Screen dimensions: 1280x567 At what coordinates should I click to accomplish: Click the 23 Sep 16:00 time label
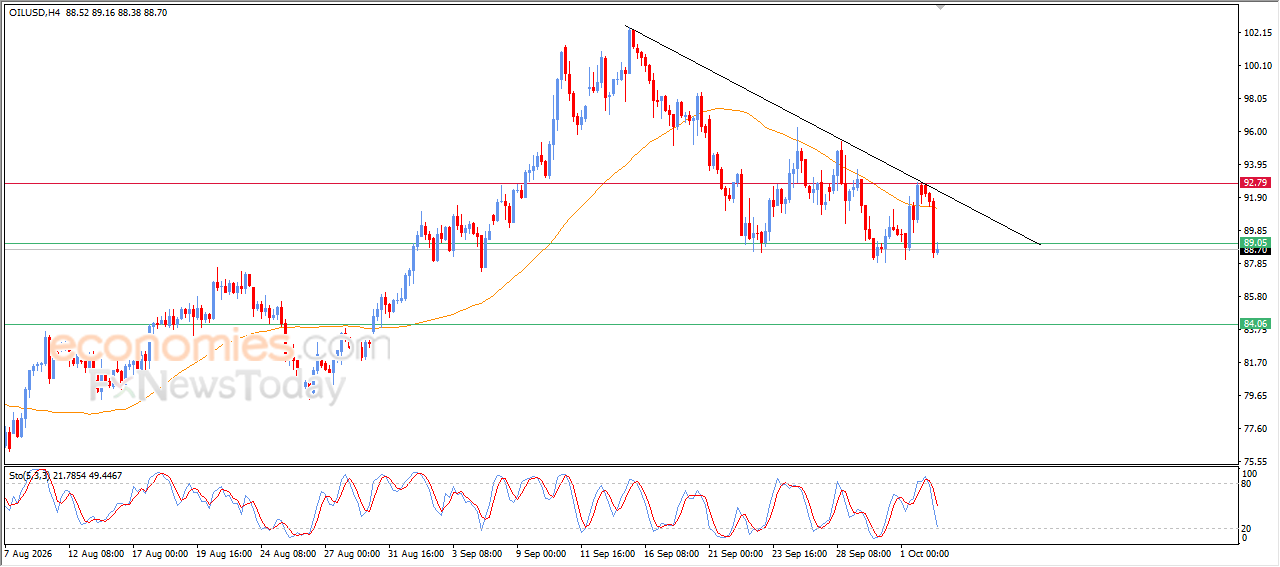800,553
